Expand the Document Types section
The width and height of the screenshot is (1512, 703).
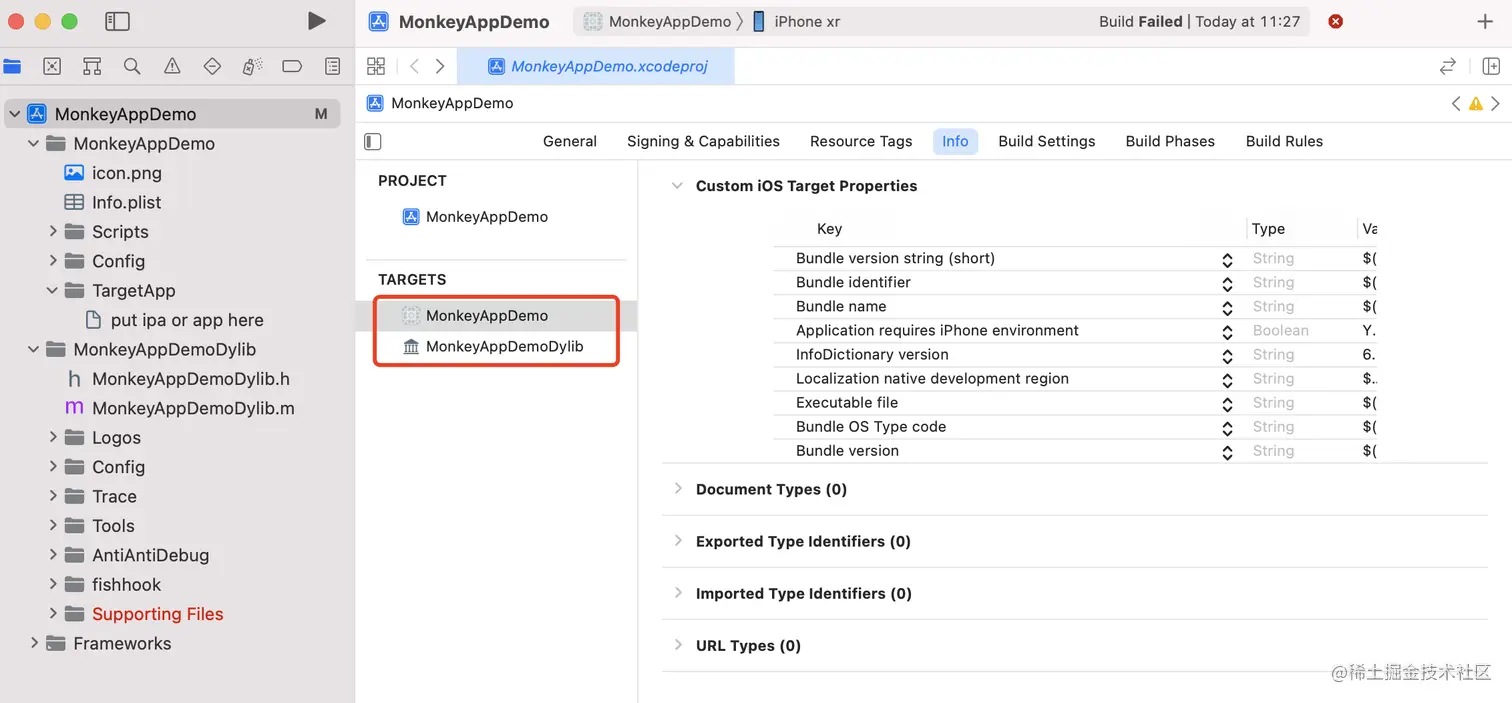(678, 489)
